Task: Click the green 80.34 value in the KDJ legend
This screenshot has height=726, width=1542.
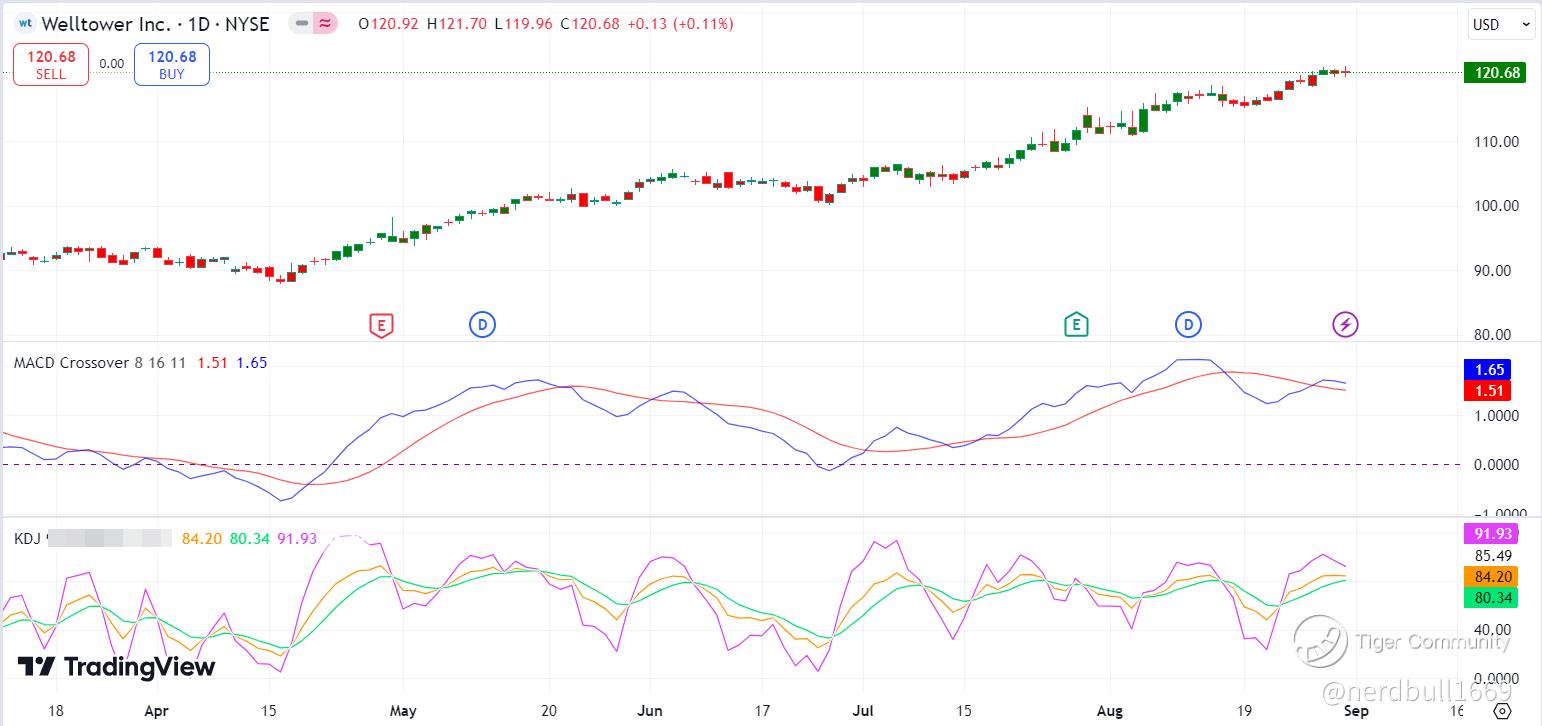Action: tap(250, 539)
